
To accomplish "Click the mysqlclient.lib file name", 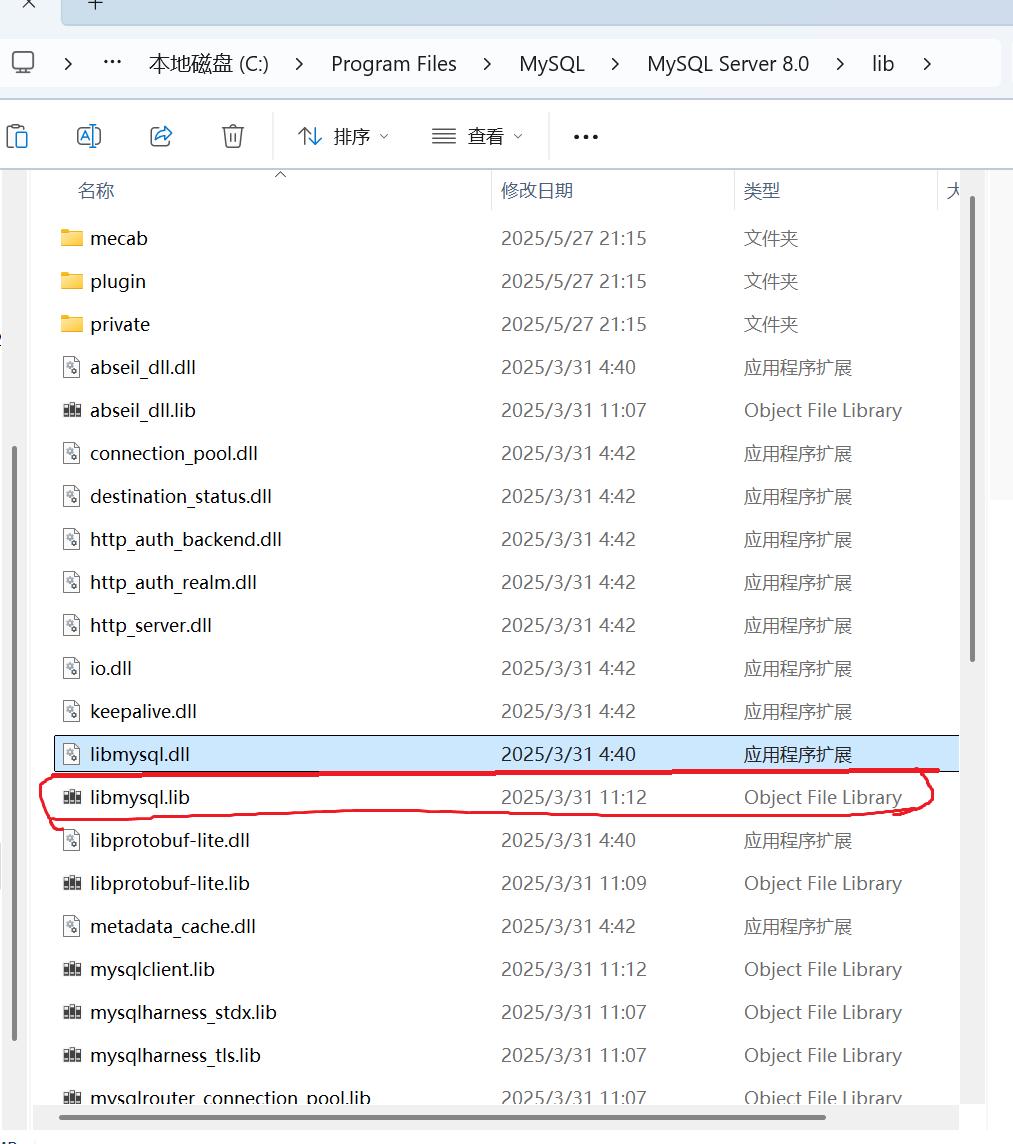I will coord(152,970).
